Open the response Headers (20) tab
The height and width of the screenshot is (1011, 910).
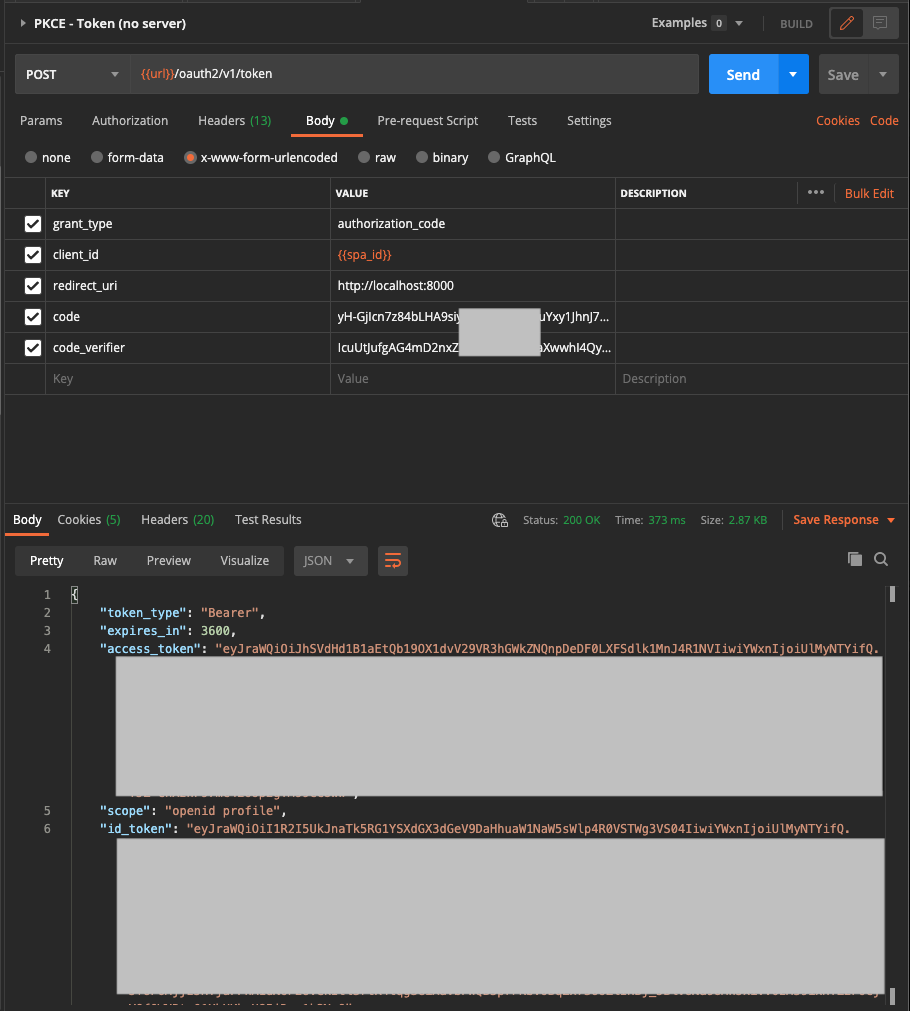click(x=177, y=520)
